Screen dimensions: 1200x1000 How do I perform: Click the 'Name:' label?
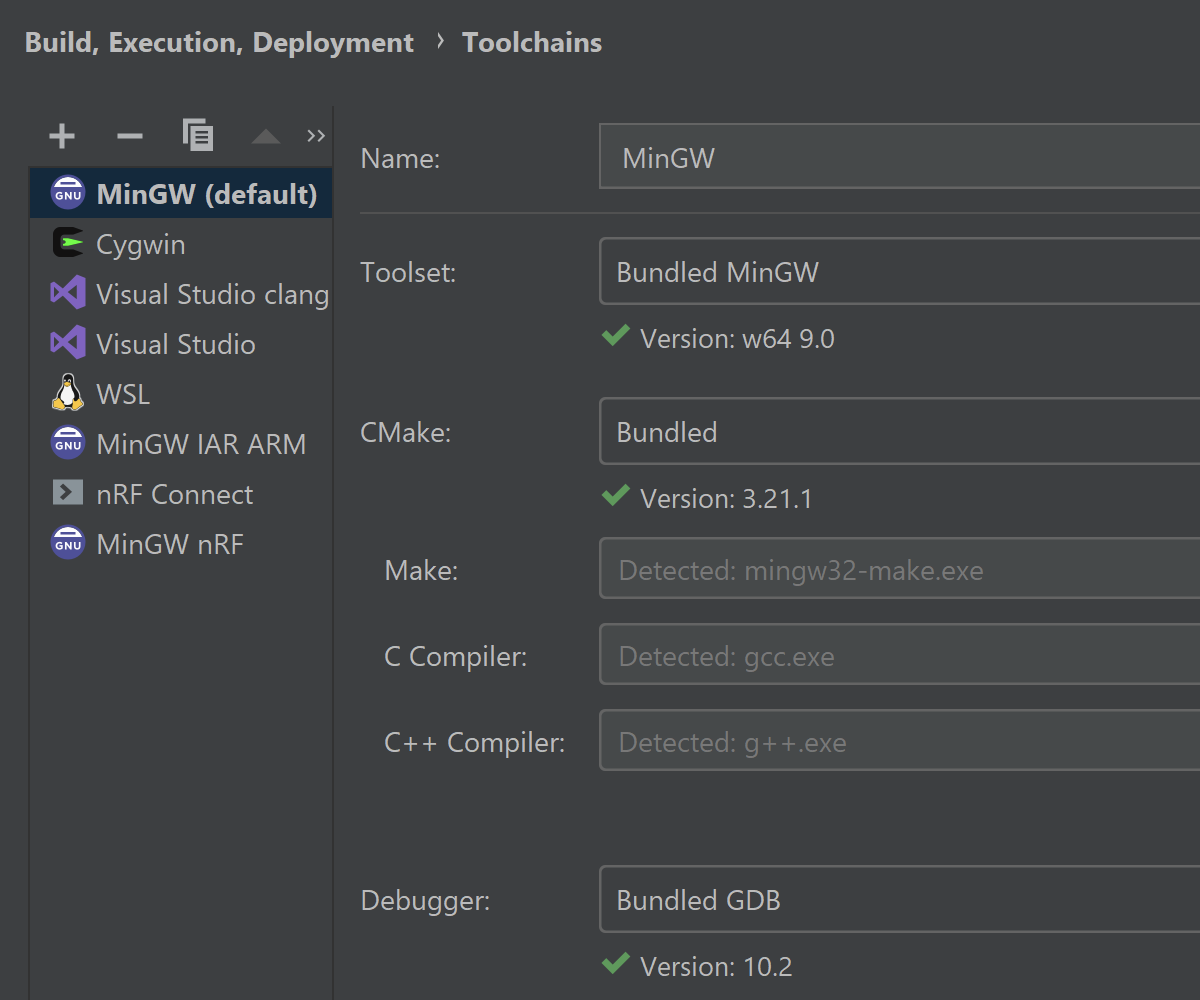[x=400, y=158]
